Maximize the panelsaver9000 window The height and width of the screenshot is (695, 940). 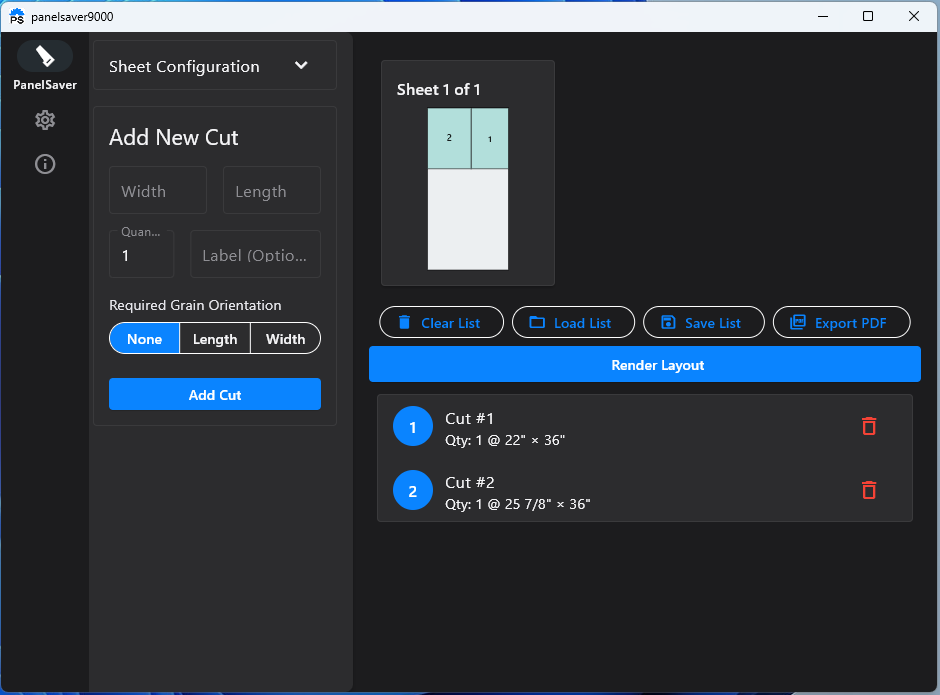[867, 16]
